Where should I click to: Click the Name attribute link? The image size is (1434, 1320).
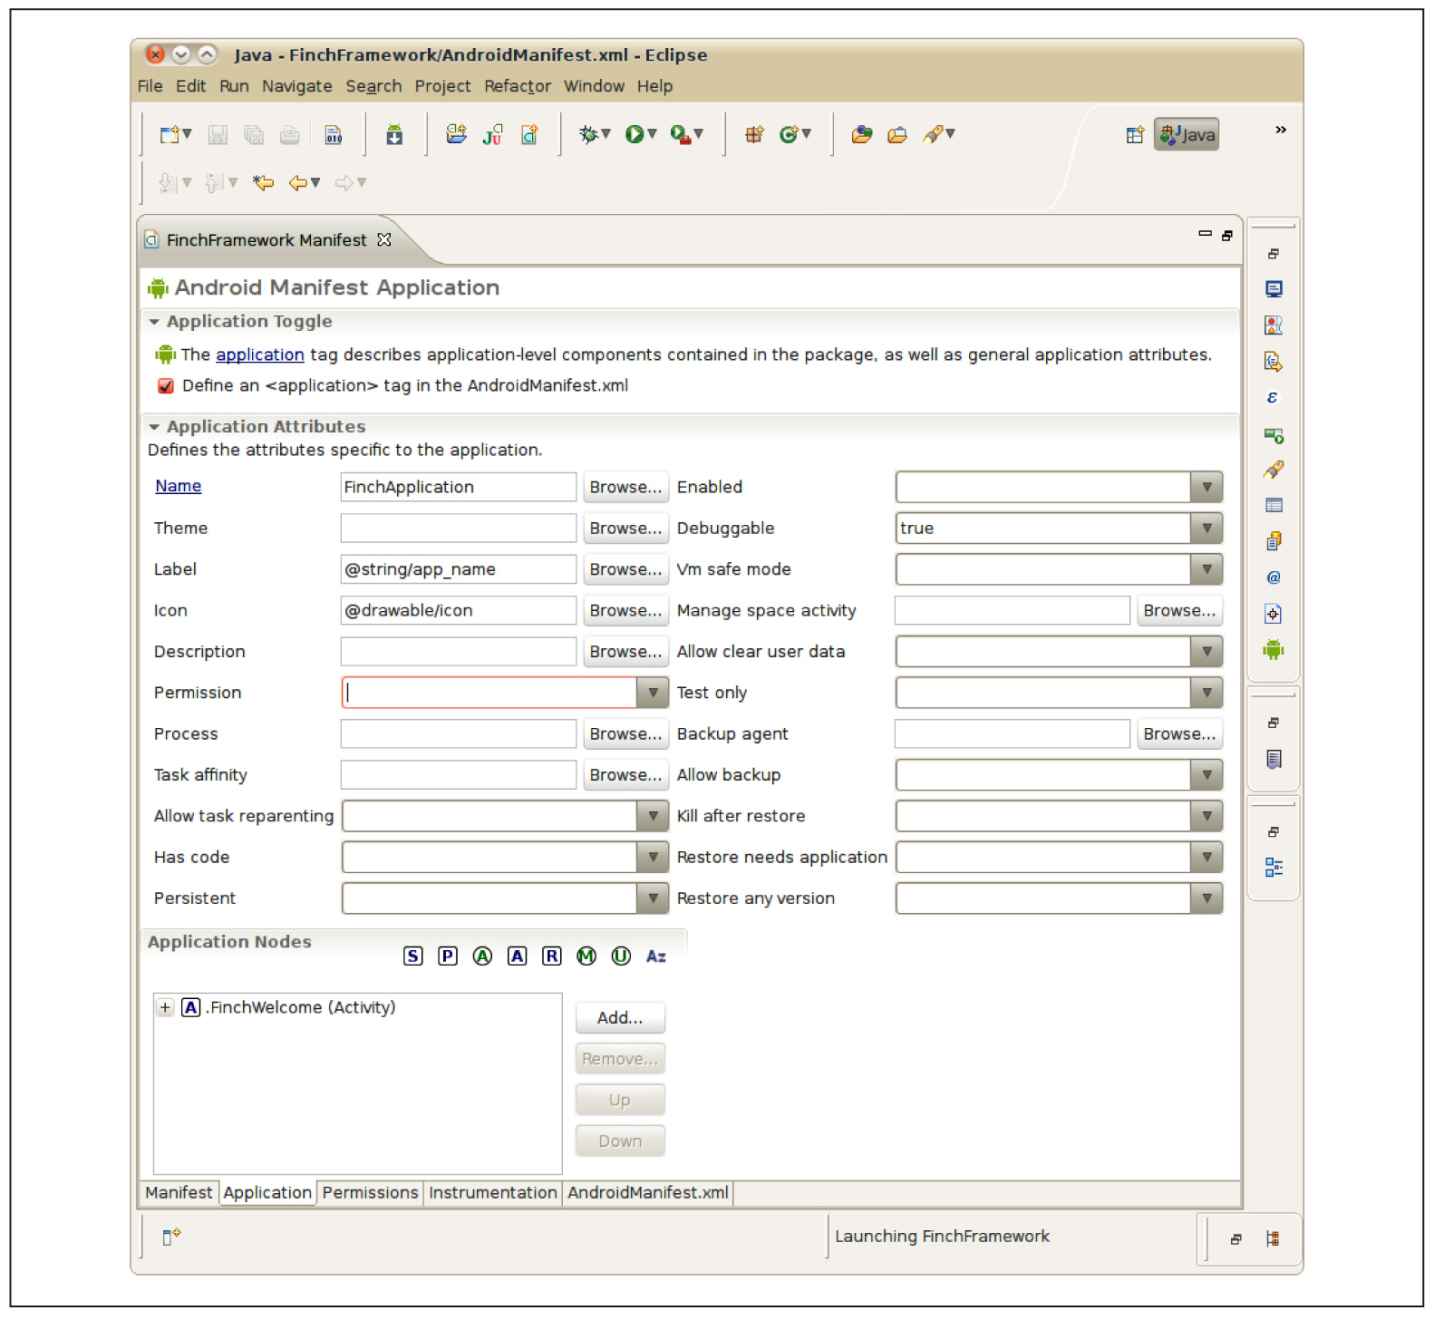pos(178,486)
